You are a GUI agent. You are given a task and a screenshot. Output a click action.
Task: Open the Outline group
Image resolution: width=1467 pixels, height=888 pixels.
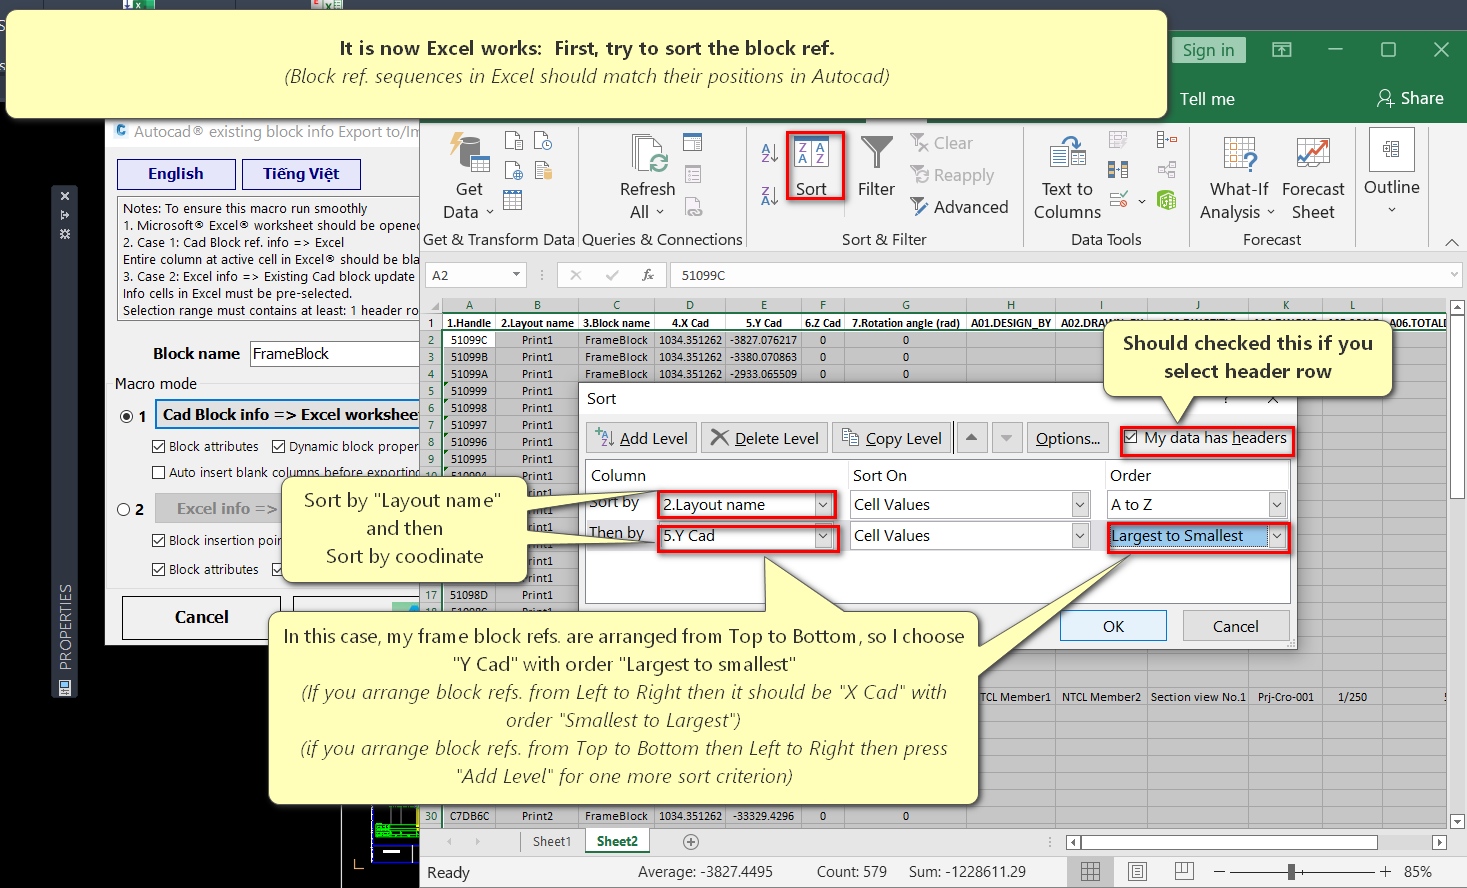tap(1391, 172)
